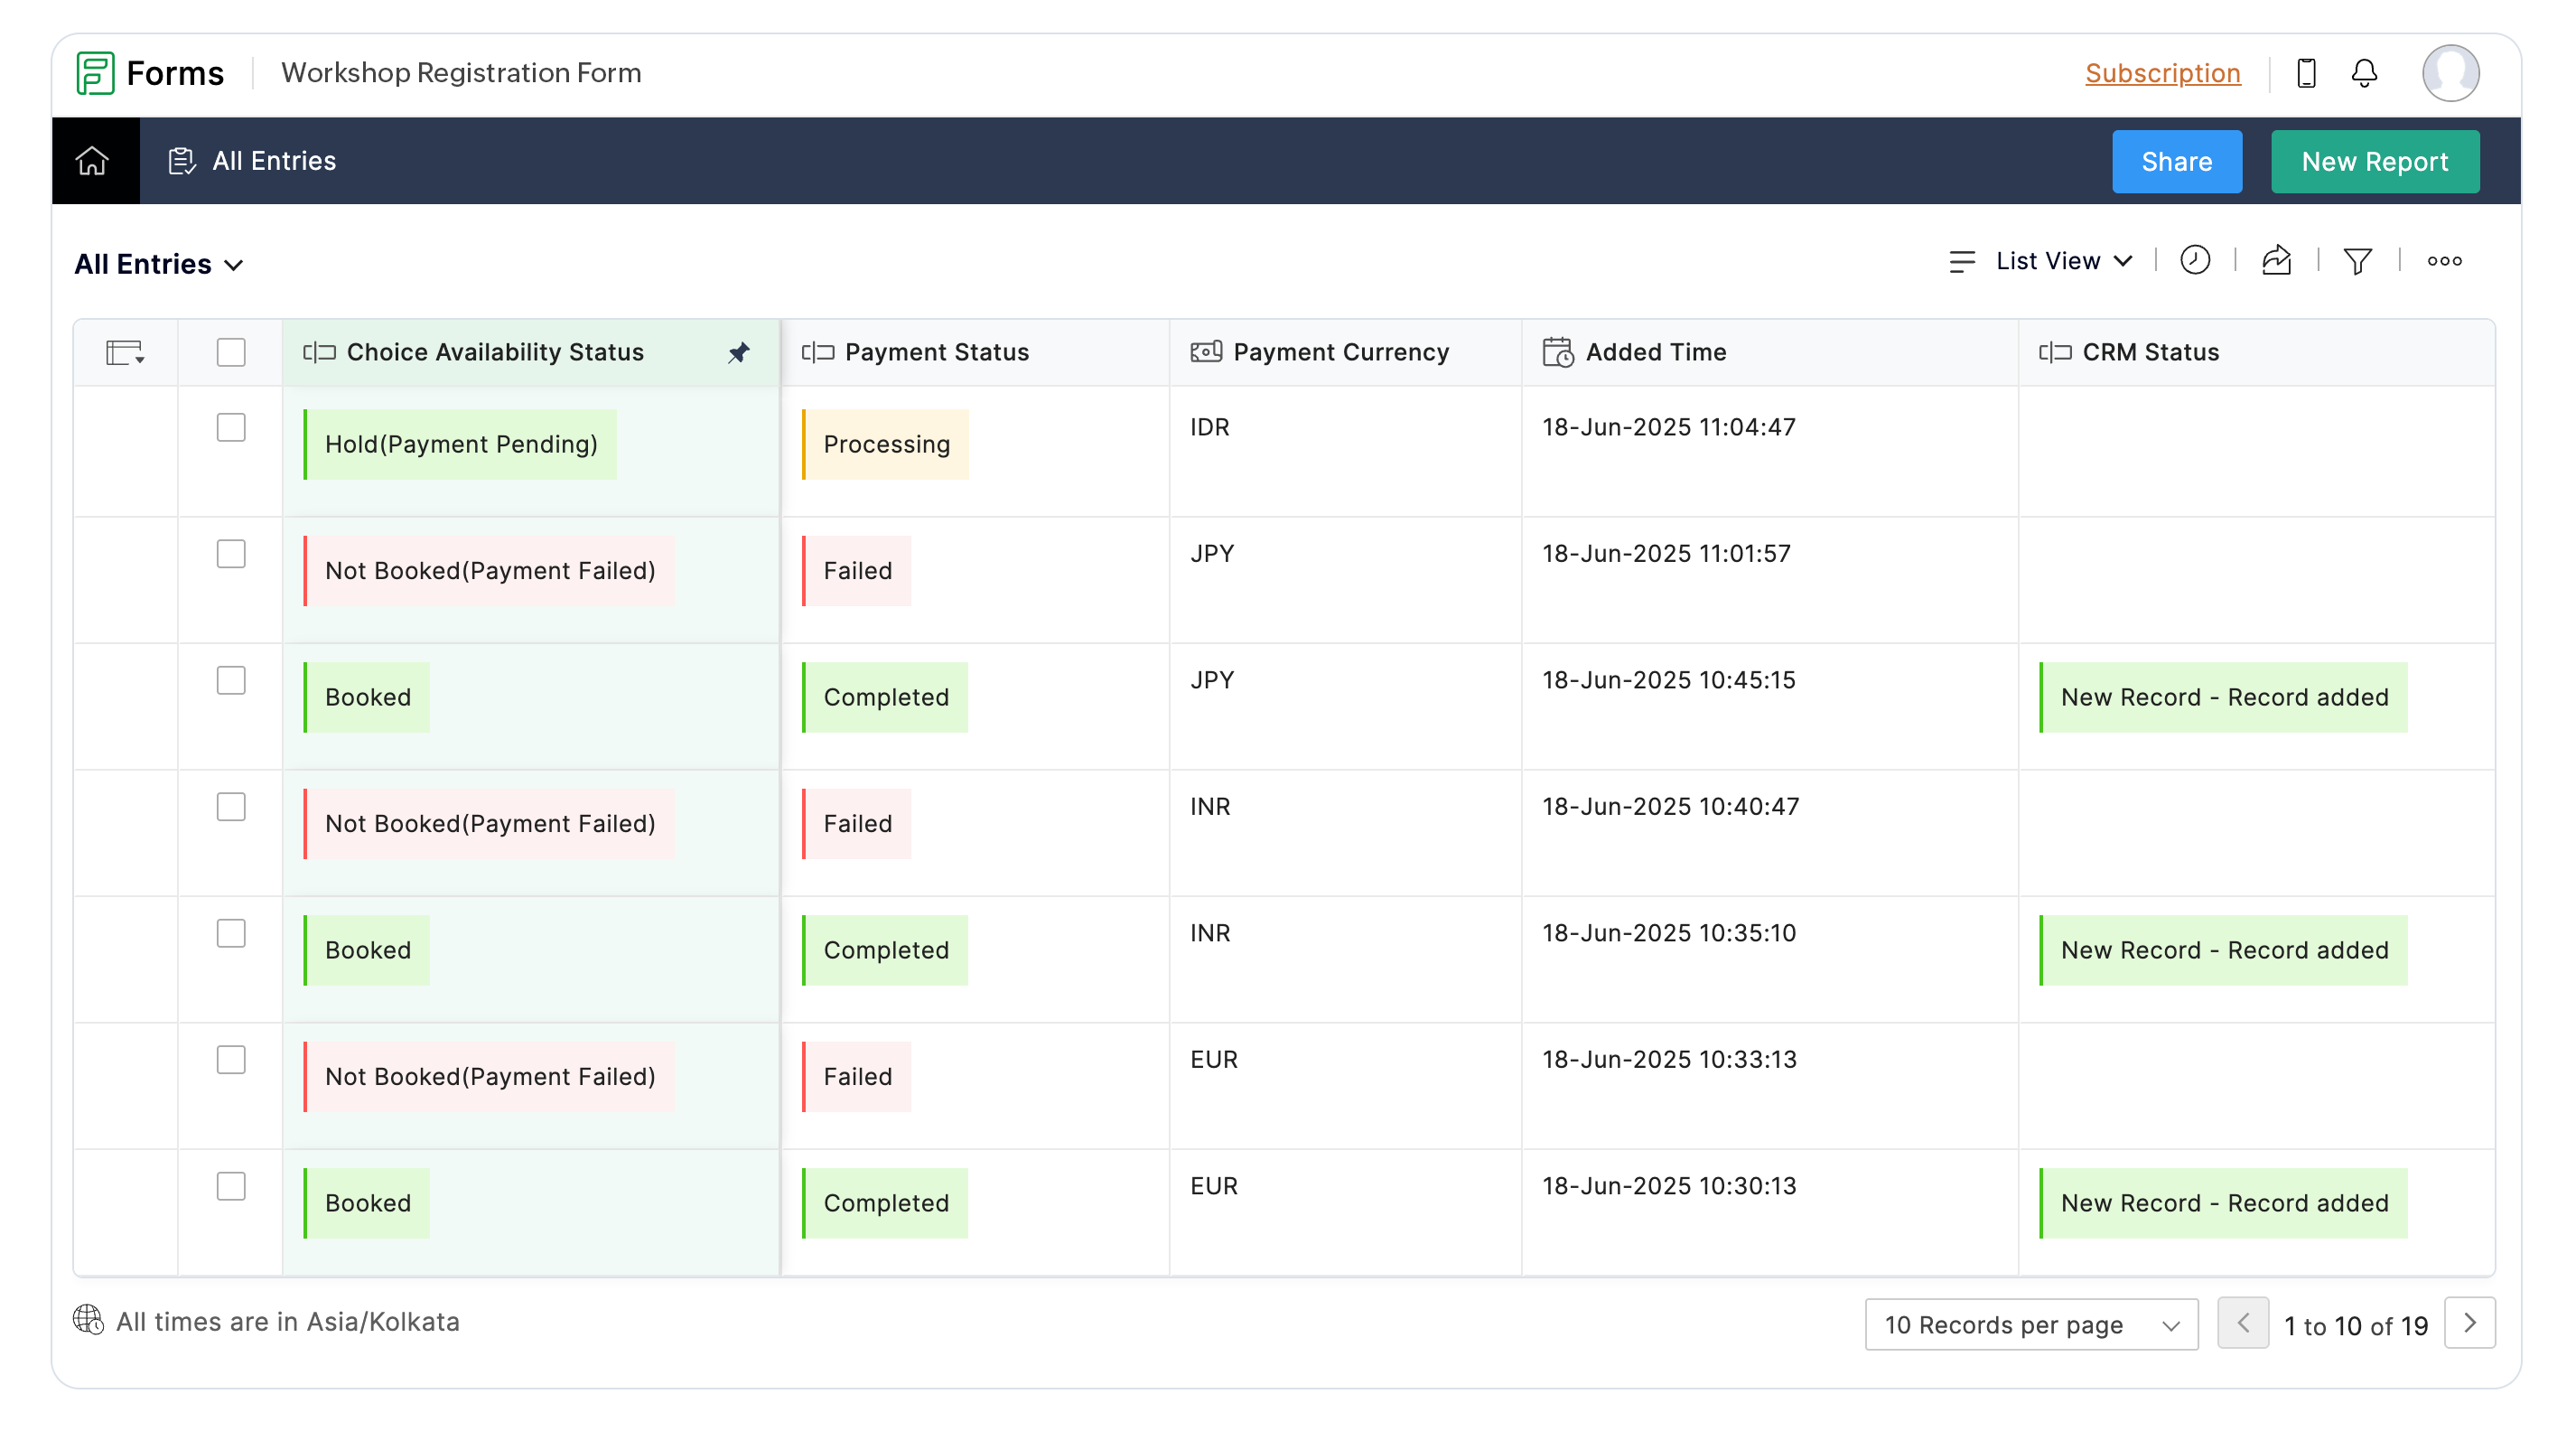Open column chooser dropdown icon
The width and height of the screenshot is (2576, 1450).
pyautogui.click(x=125, y=352)
